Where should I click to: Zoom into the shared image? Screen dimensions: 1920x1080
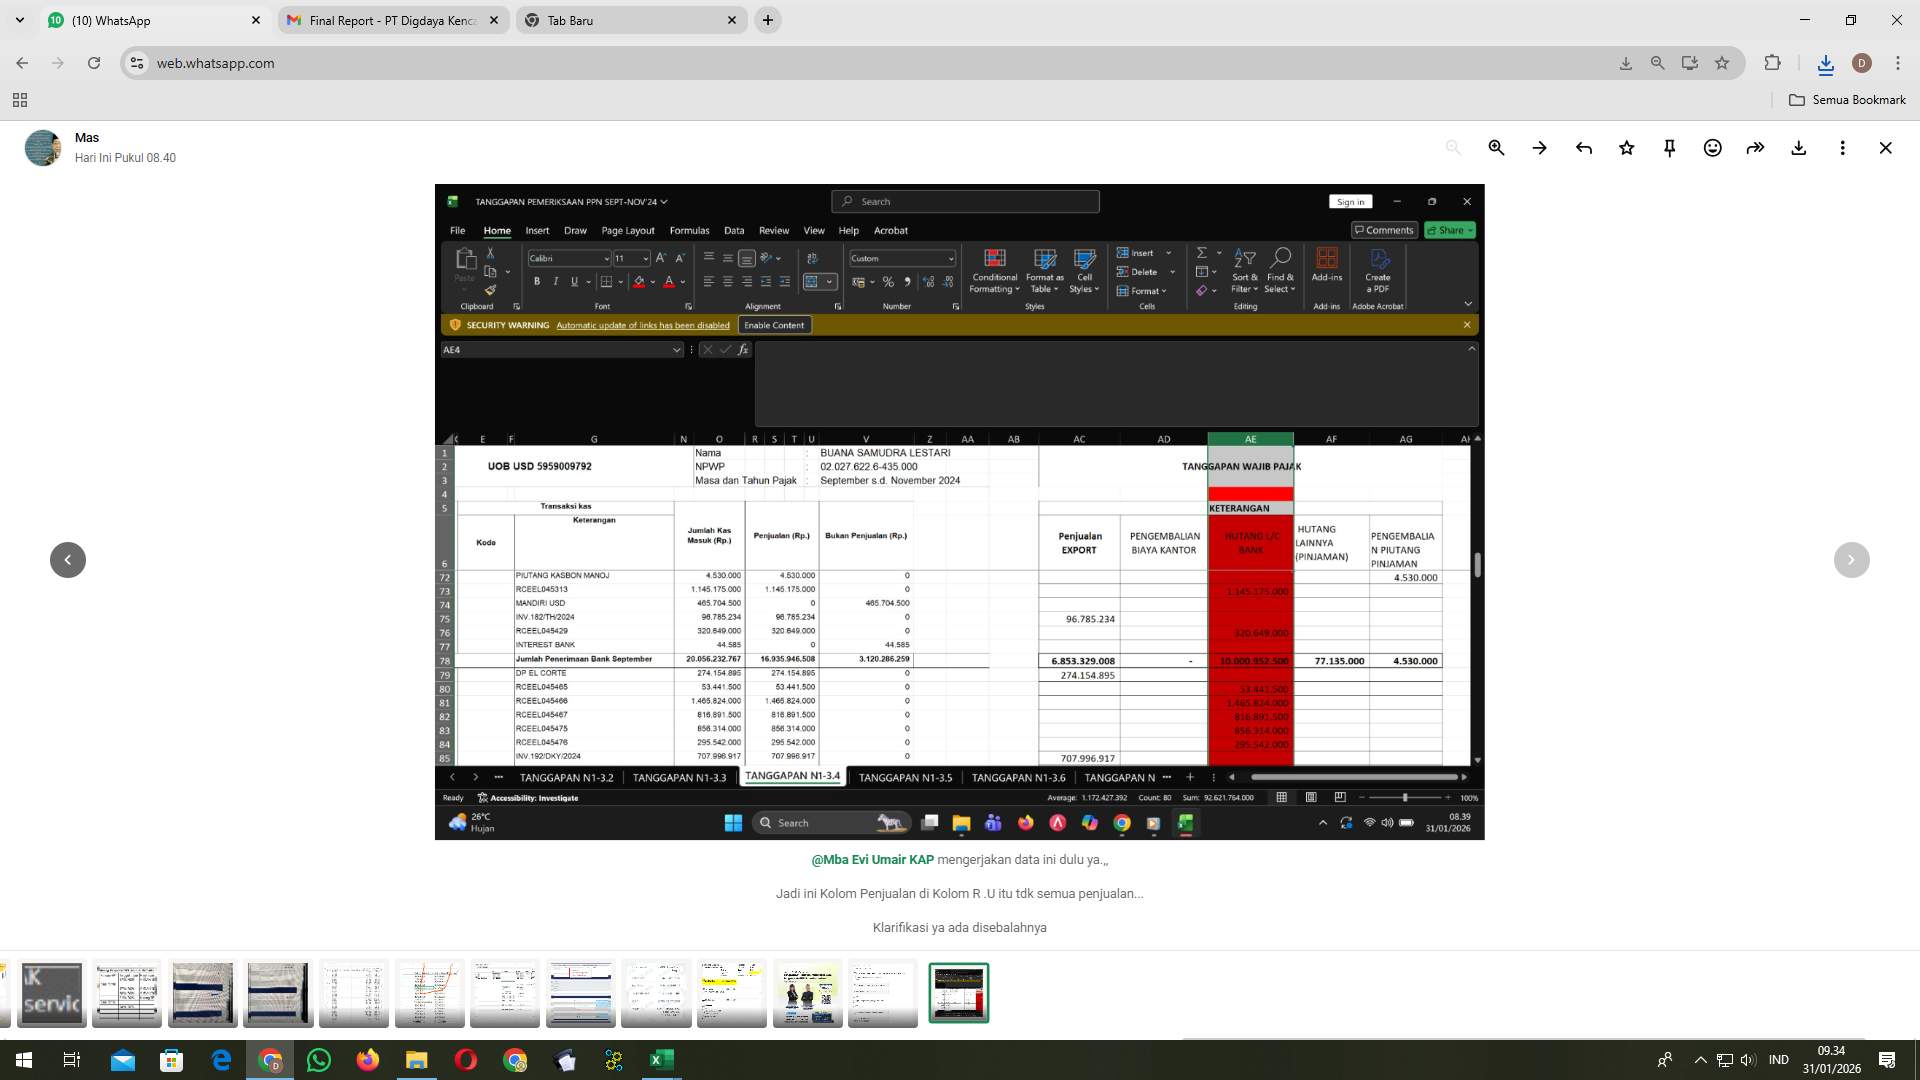coord(1497,147)
